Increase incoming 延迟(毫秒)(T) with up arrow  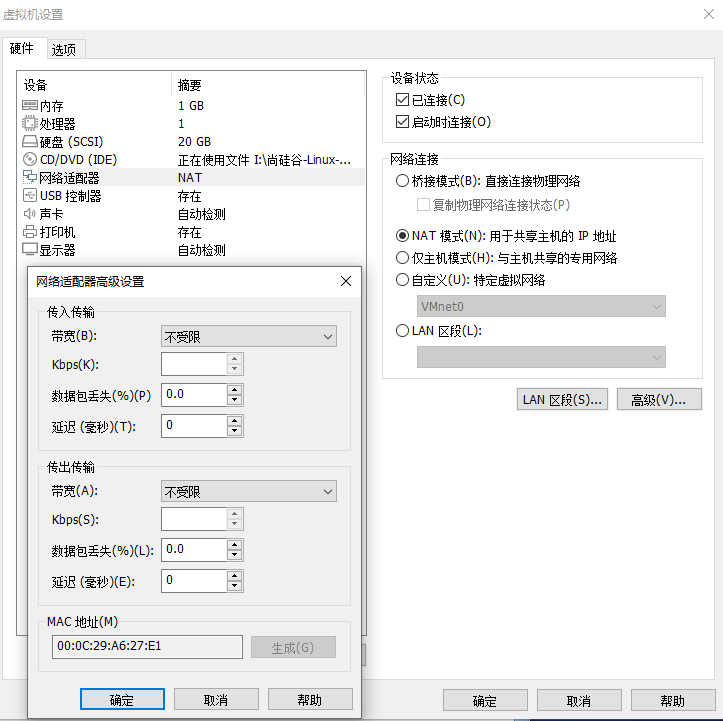[235, 421]
